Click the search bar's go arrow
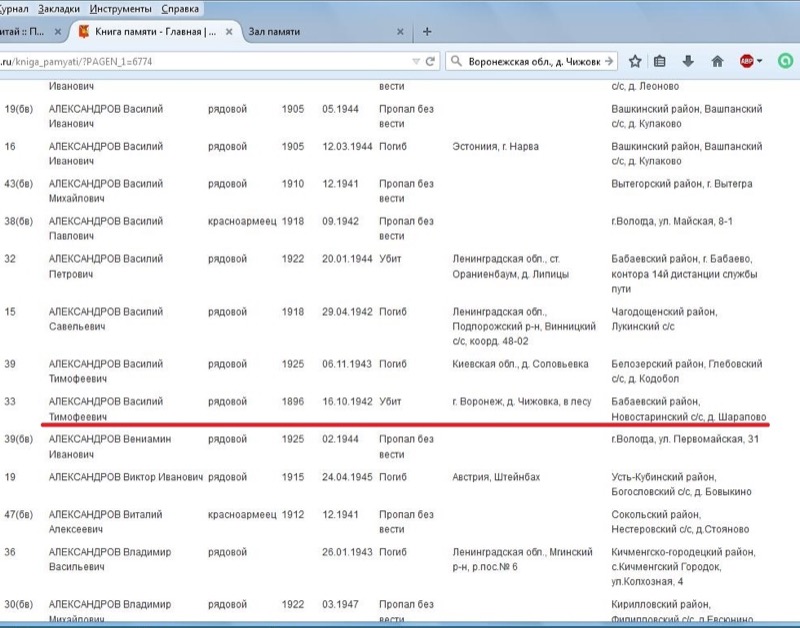The image size is (800, 628). point(608,61)
